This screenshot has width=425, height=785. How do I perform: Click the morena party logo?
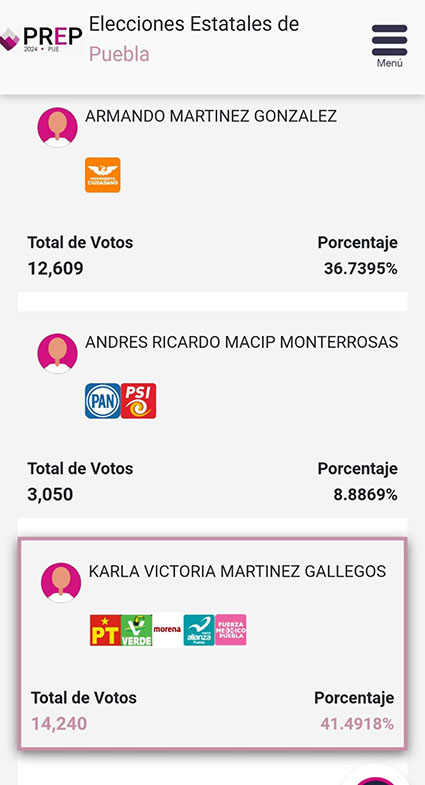(168, 630)
